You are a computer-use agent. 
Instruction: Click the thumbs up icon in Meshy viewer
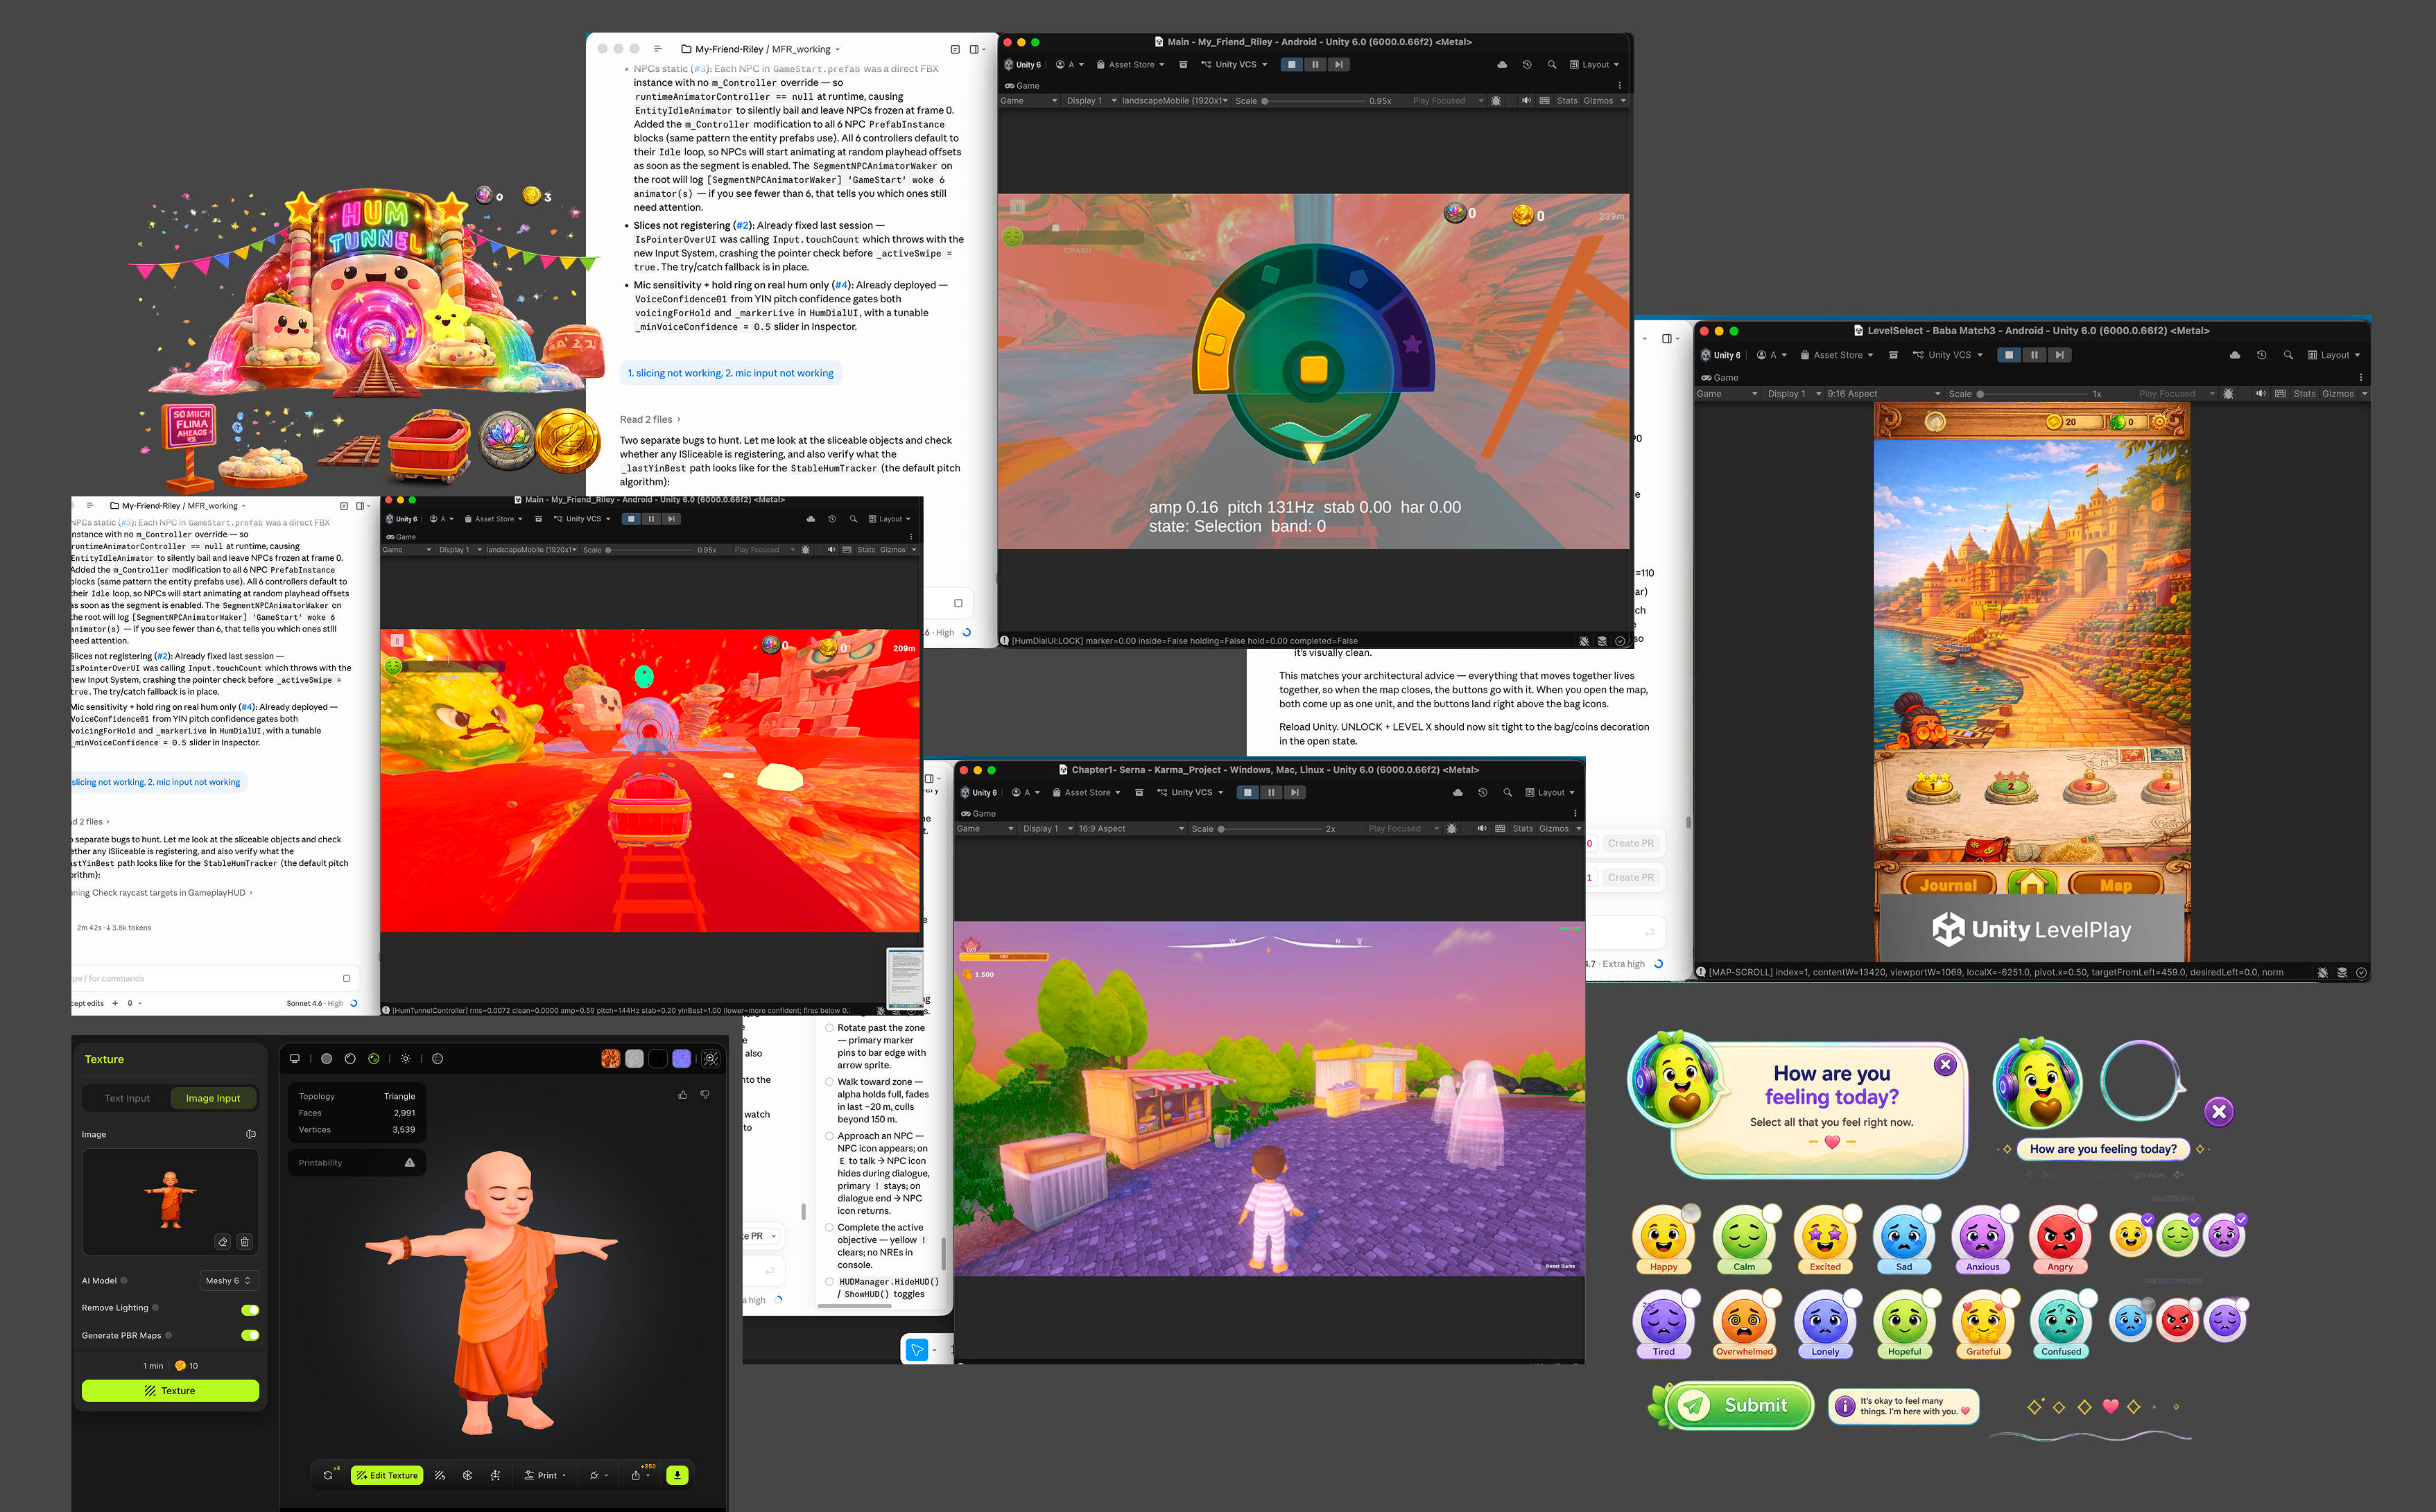point(683,1095)
